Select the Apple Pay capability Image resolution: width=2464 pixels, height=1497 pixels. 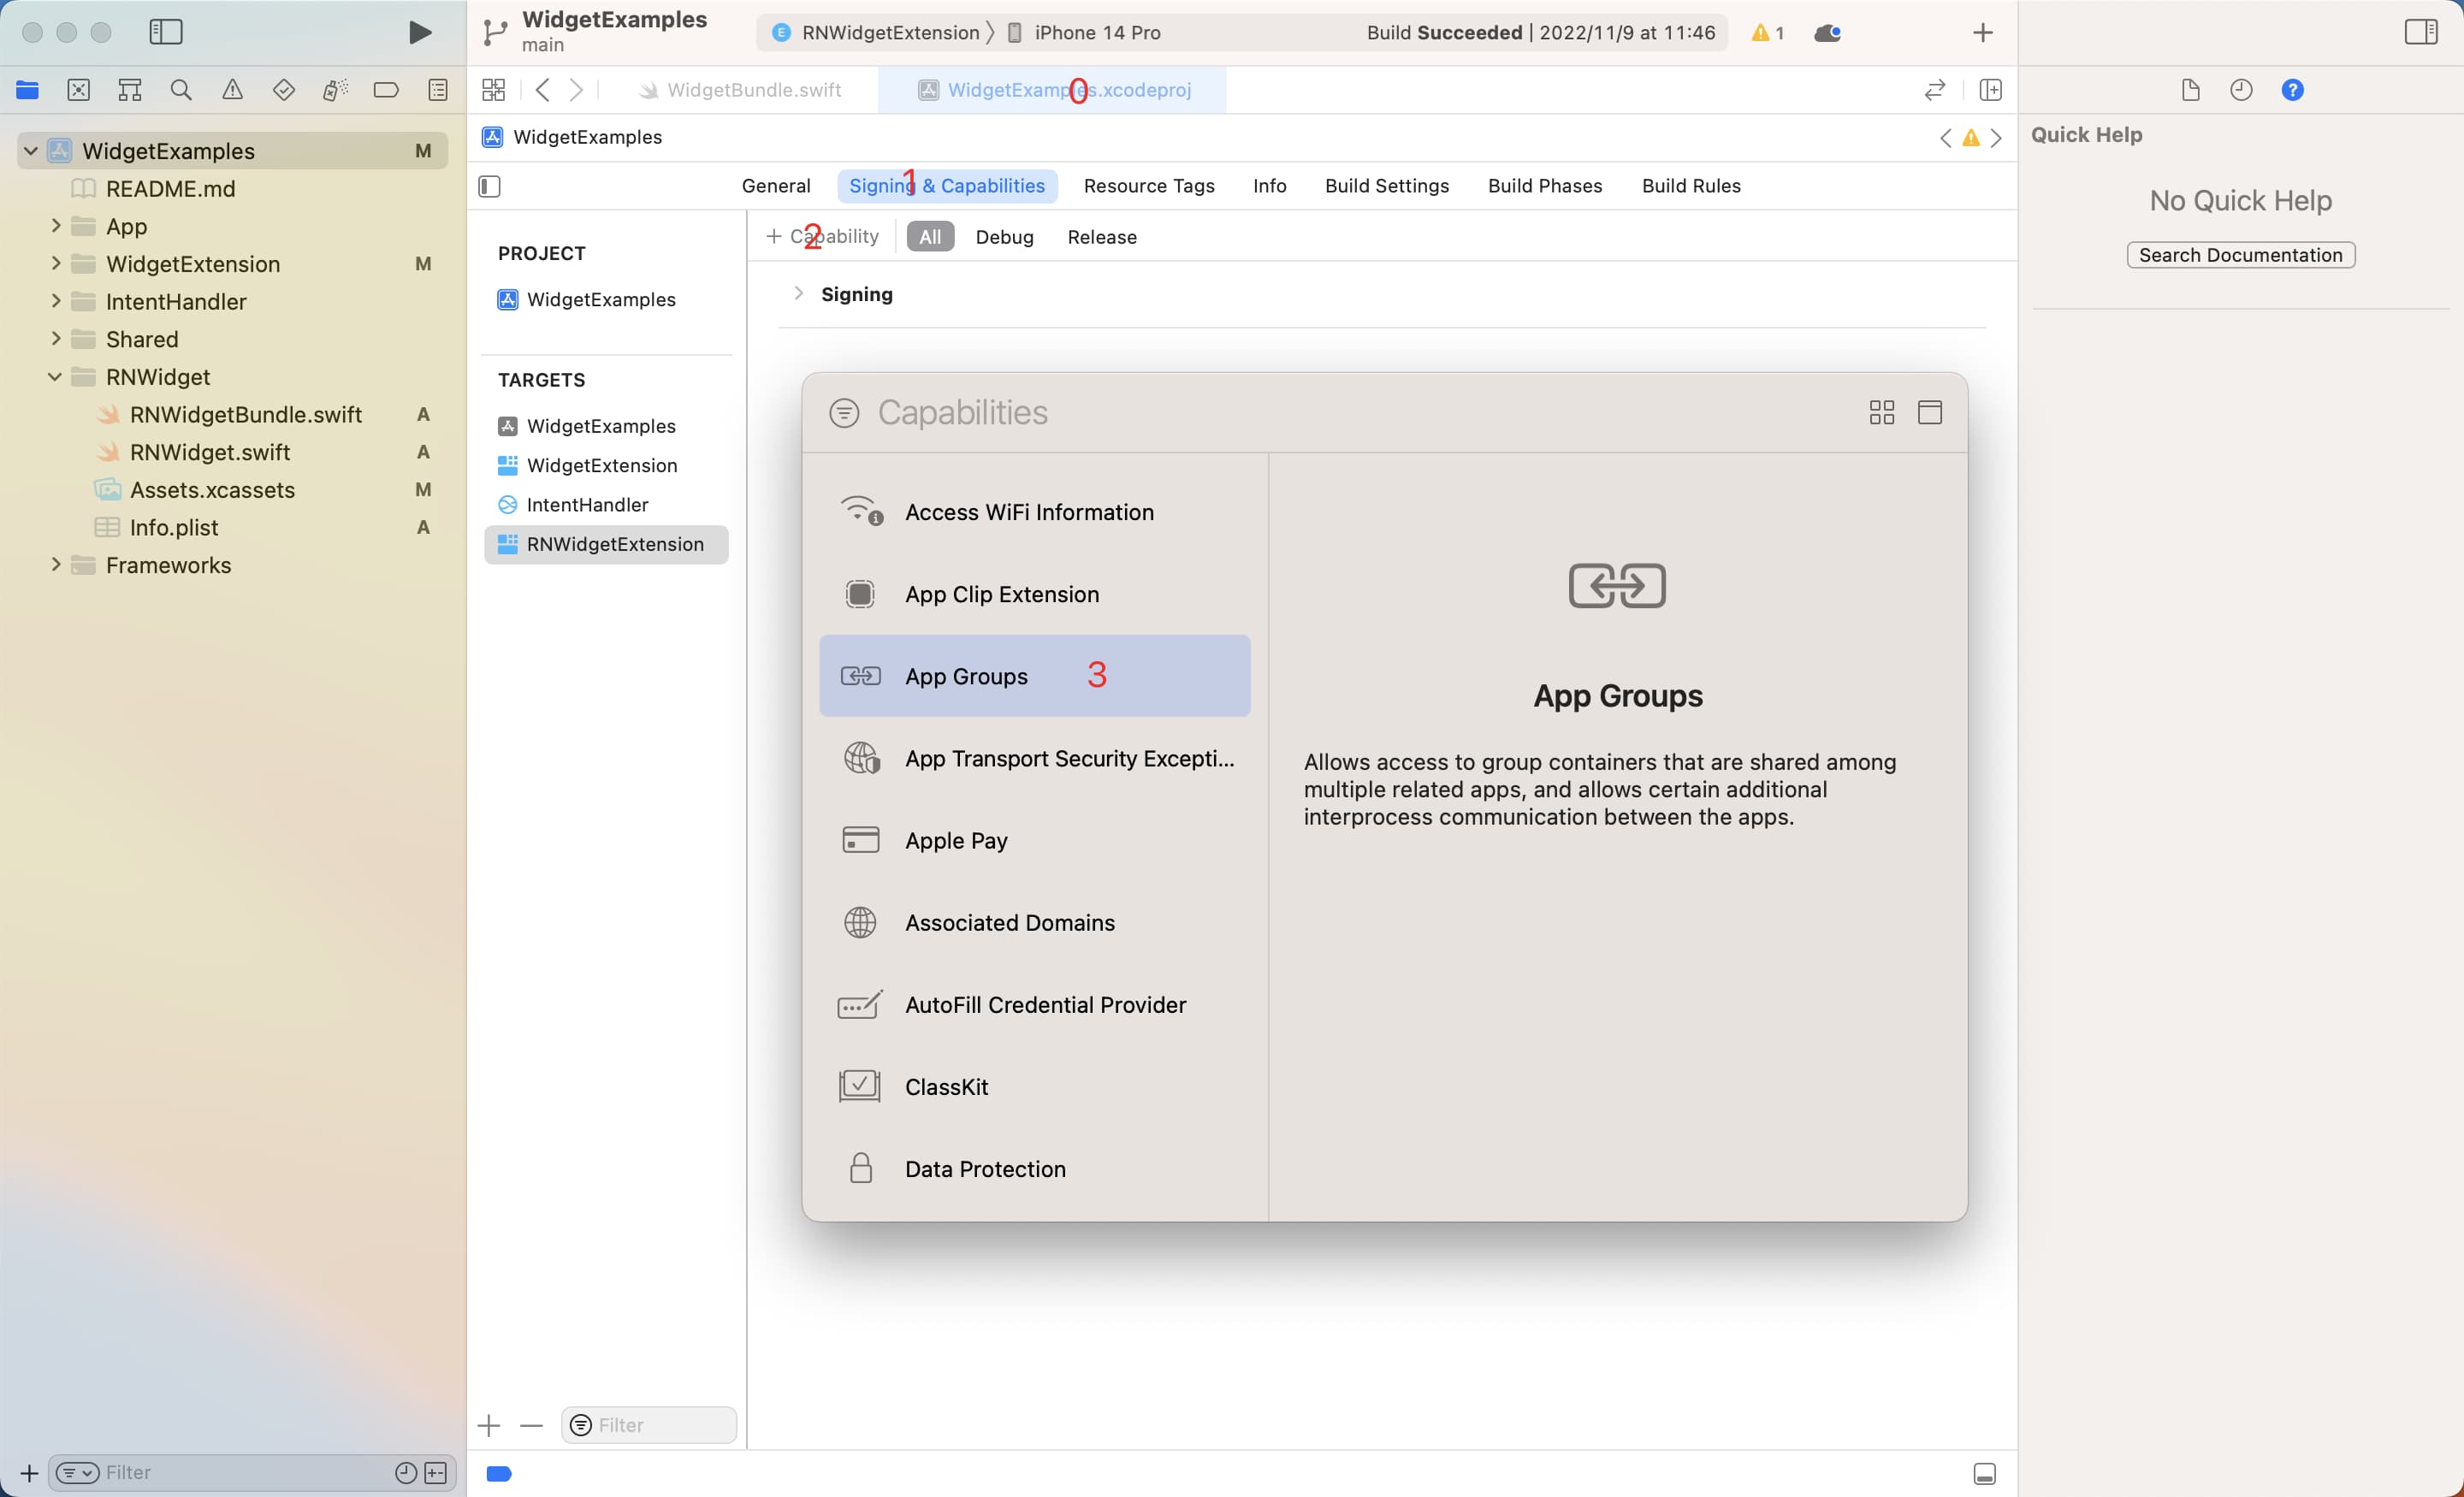pos(1035,840)
